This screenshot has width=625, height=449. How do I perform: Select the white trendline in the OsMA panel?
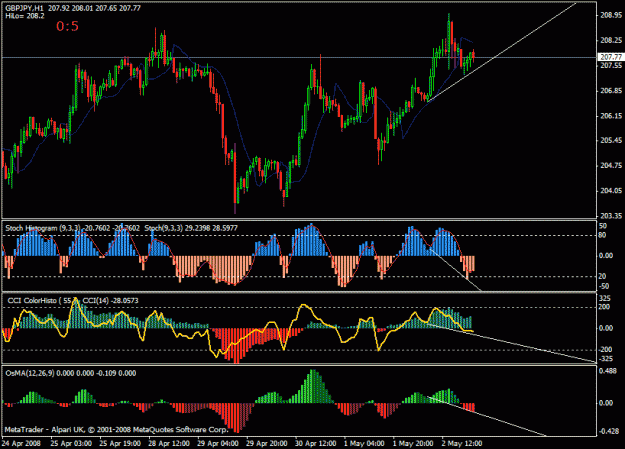pos(486,415)
